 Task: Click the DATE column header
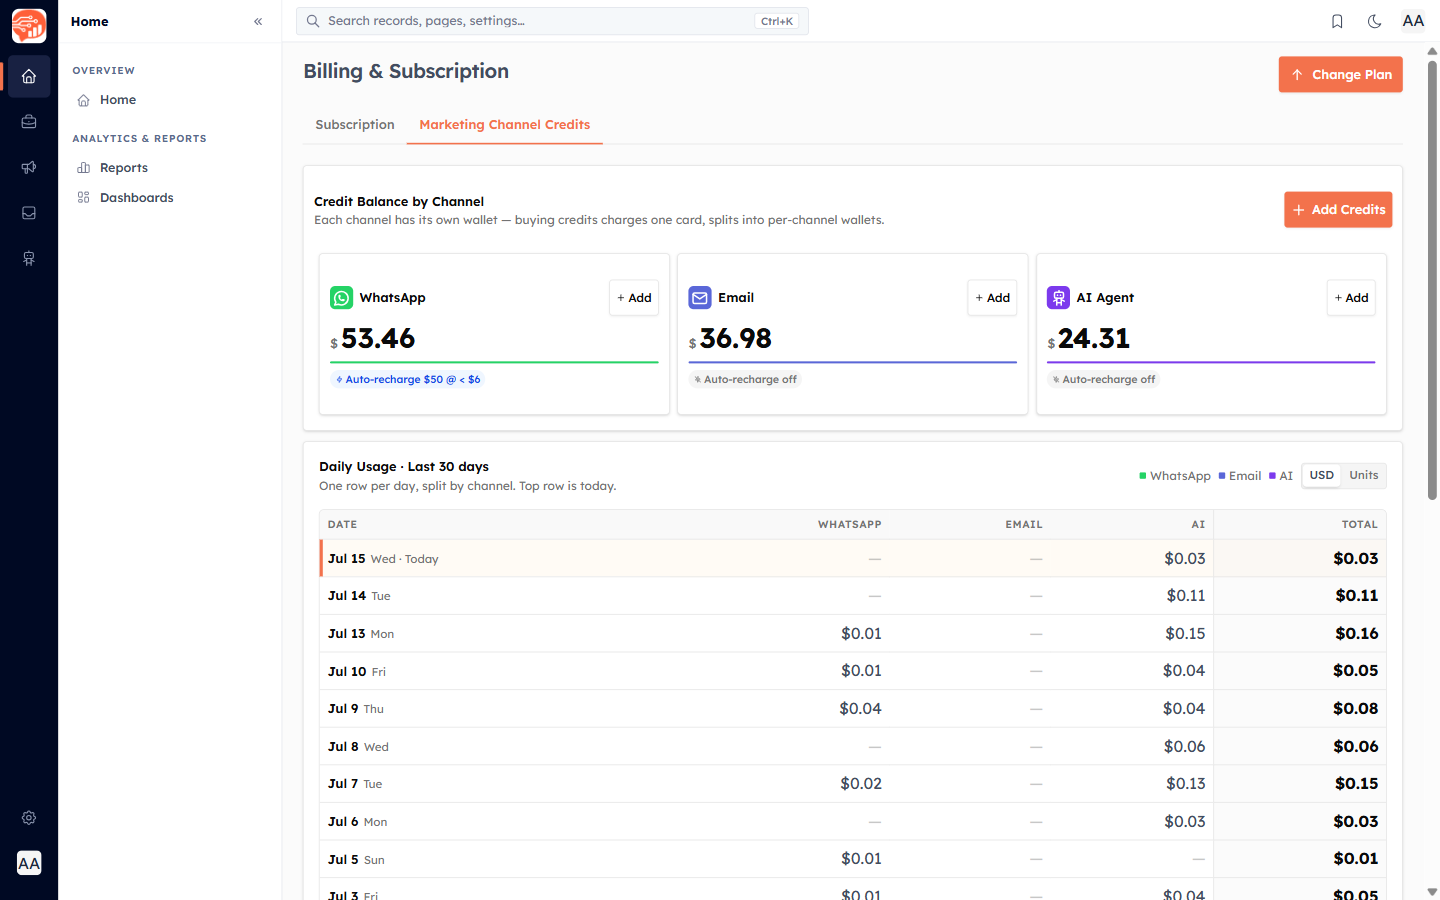coord(342,525)
